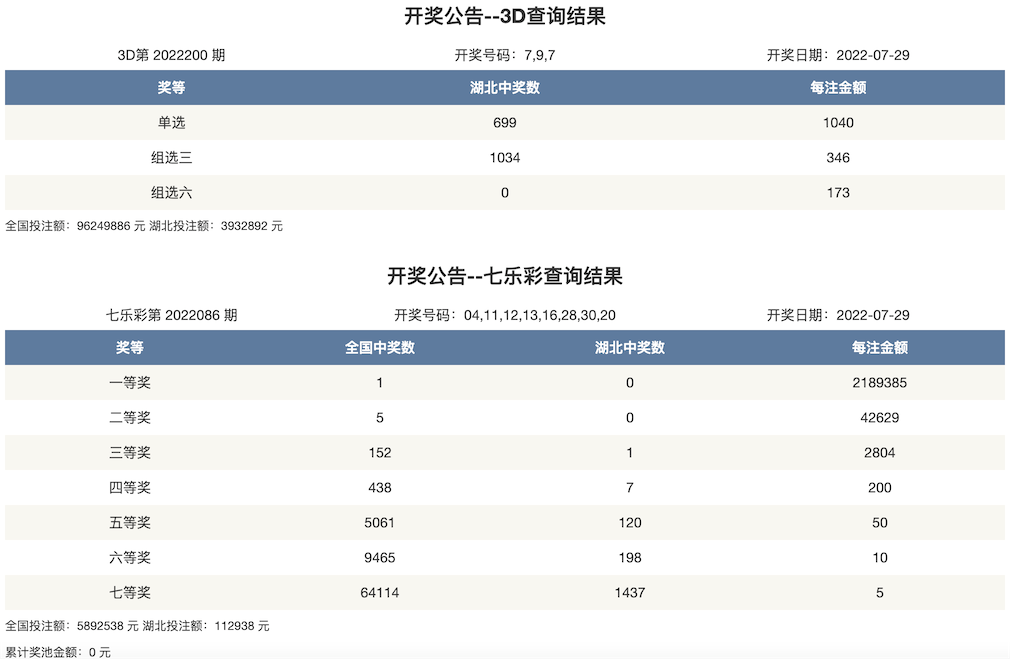This screenshot has height=659, width=1010.
Task: Click 全国投注额：5892538 元 under 七乐彩 table
Action: tap(72, 626)
